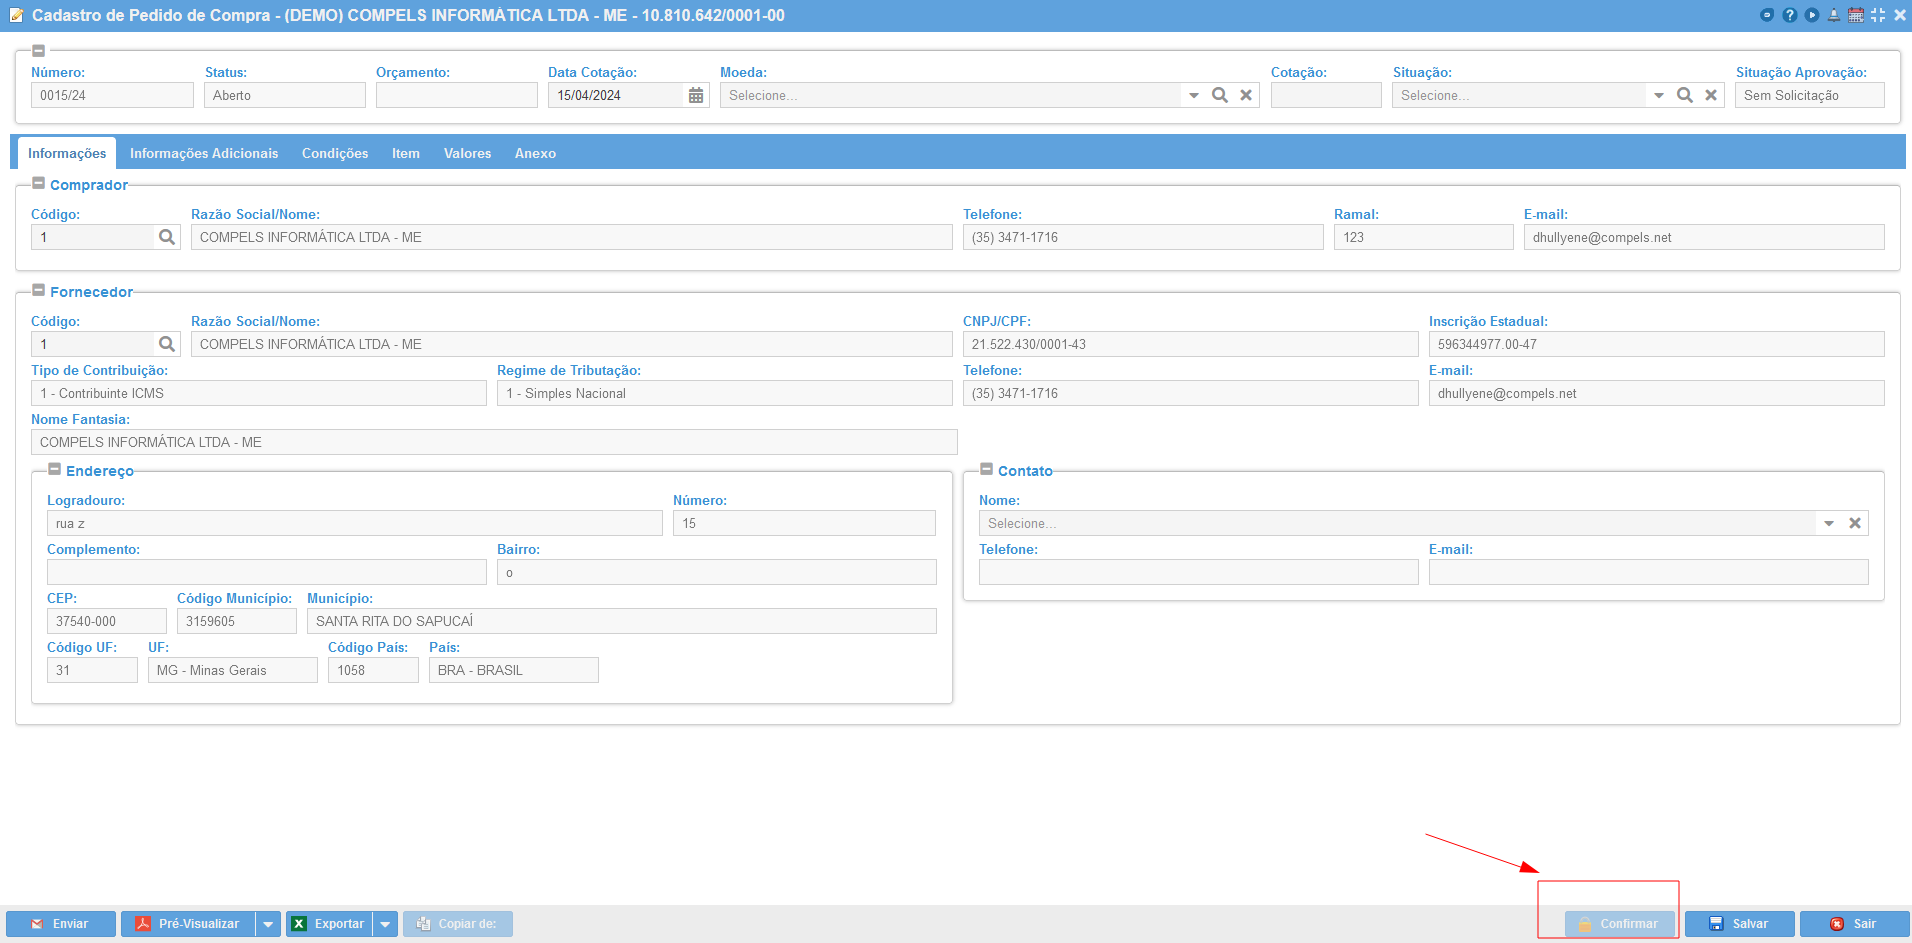
Task: Save the order with Salvar
Action: coord(1740,924)
